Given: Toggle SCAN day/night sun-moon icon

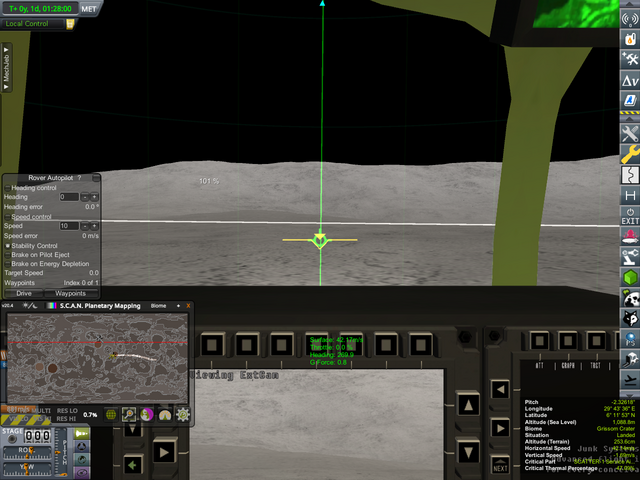Looking at the screenshot, I should click(x=30, y=306).
